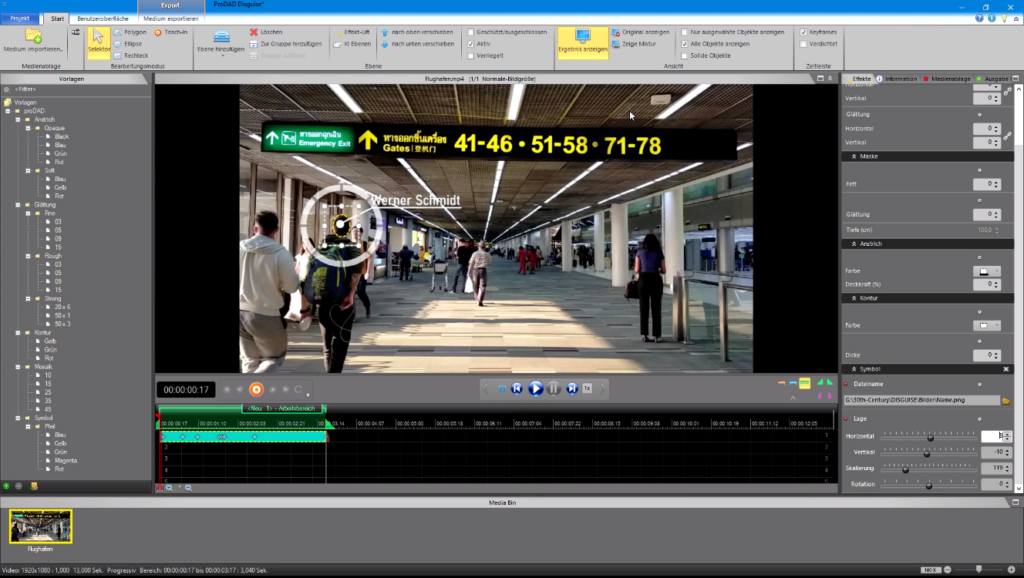
Task: Browse for Dateiname image file
Action: click(1006, 400)
